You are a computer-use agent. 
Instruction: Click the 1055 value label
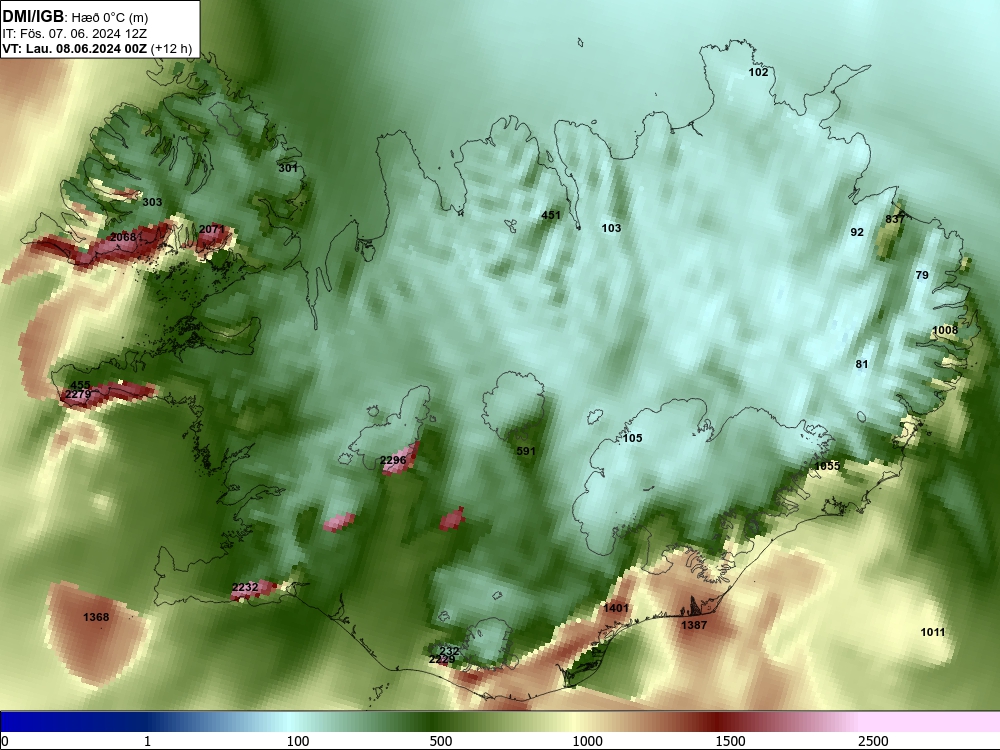click(827, 466)
